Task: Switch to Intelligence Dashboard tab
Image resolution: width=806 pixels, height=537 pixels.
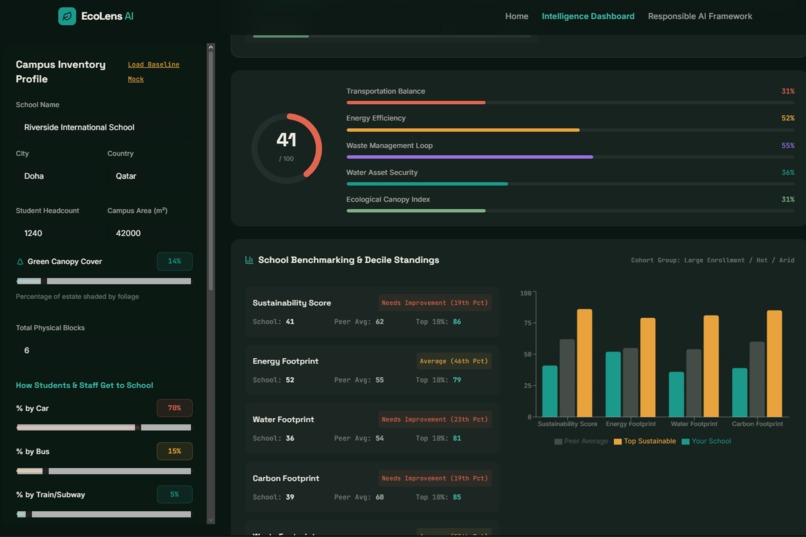Action: point(588,16)
